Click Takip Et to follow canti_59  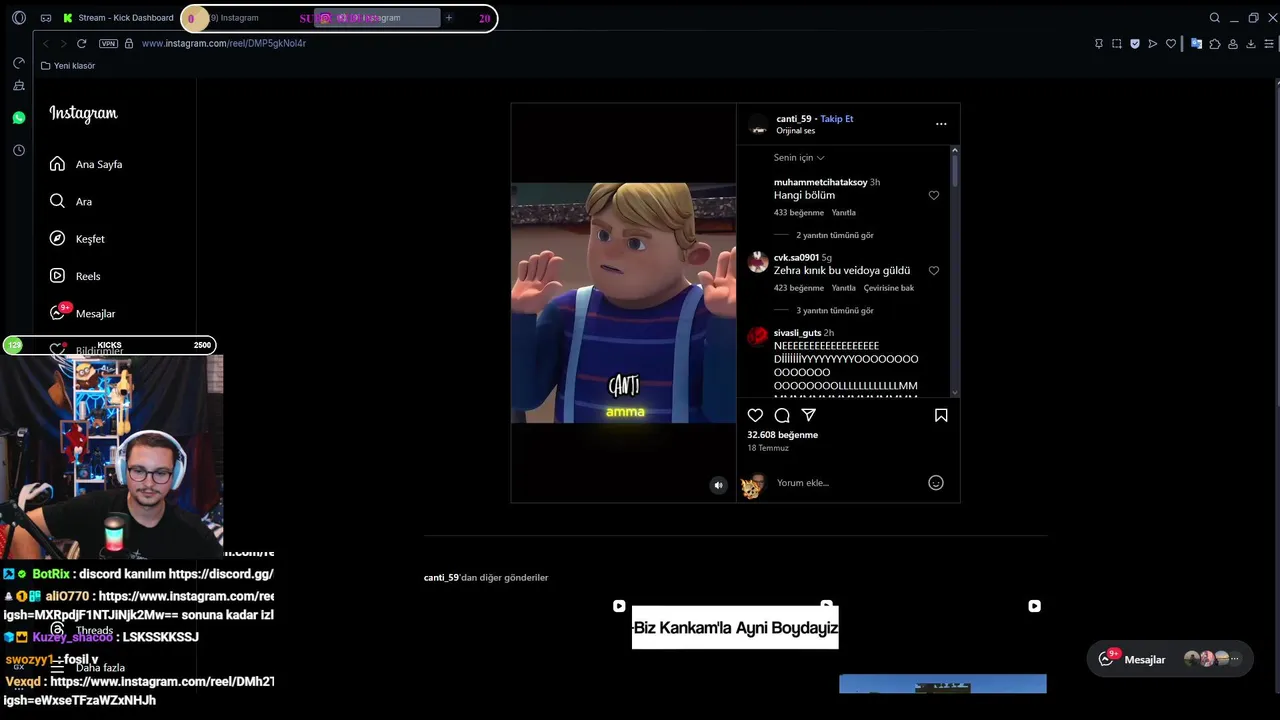[x=837, y=119]
